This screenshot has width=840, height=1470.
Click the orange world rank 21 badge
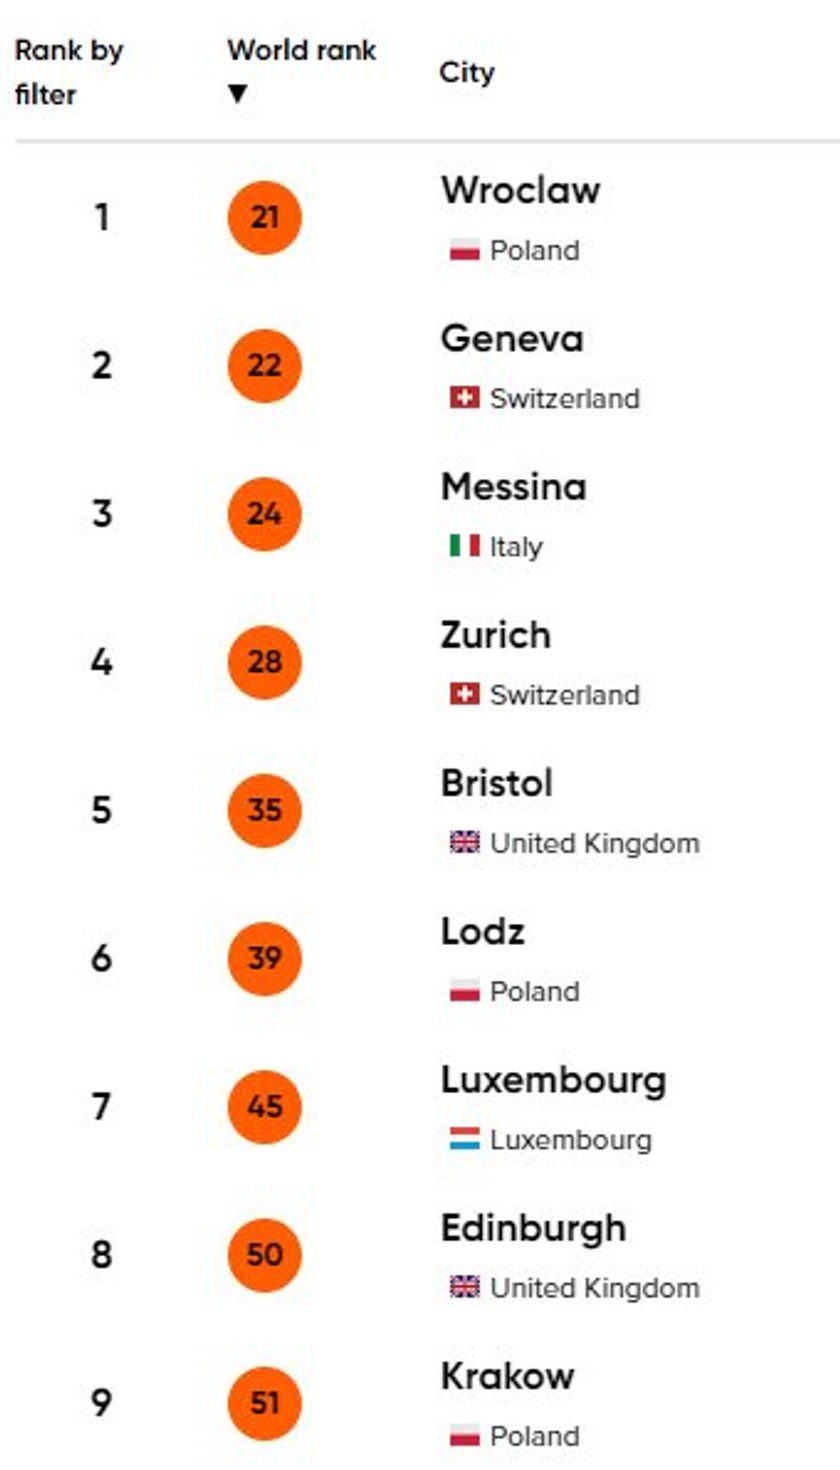(x=264, y=217)
